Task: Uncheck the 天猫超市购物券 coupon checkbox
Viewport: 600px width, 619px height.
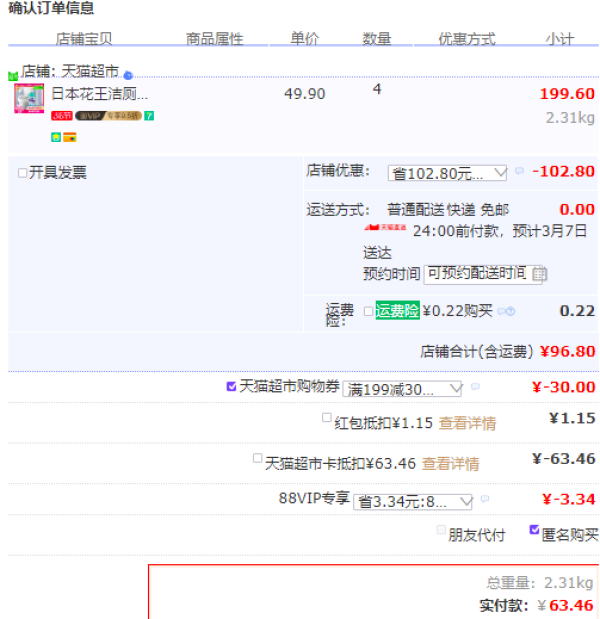Action: coord(231,386)
